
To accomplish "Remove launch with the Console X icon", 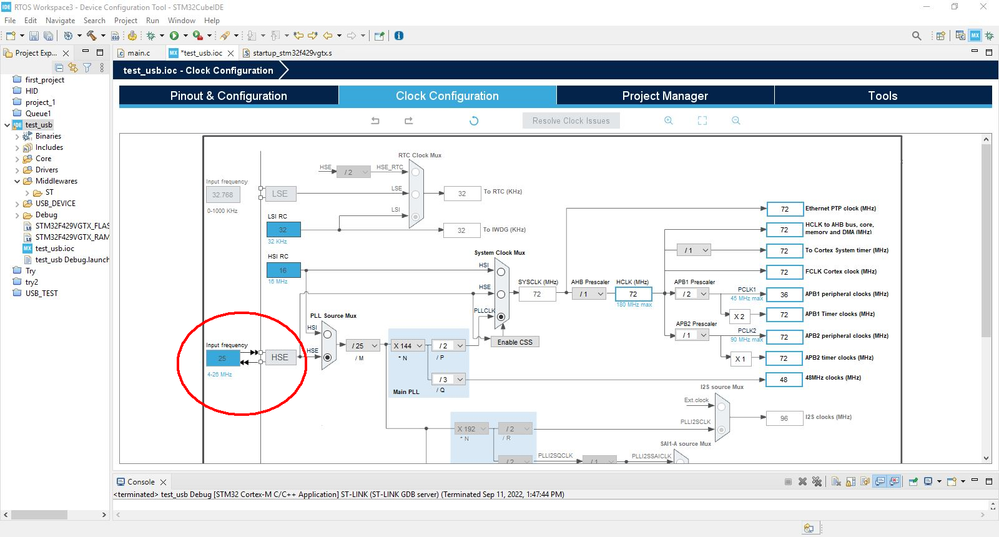I will point(803,482).
